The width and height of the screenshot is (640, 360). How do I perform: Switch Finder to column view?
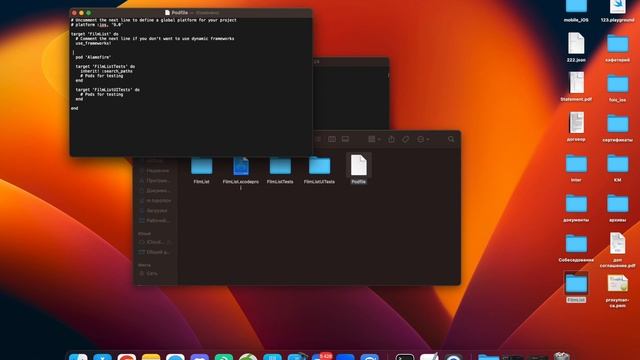pyautogui.click(x=332, y=139)
